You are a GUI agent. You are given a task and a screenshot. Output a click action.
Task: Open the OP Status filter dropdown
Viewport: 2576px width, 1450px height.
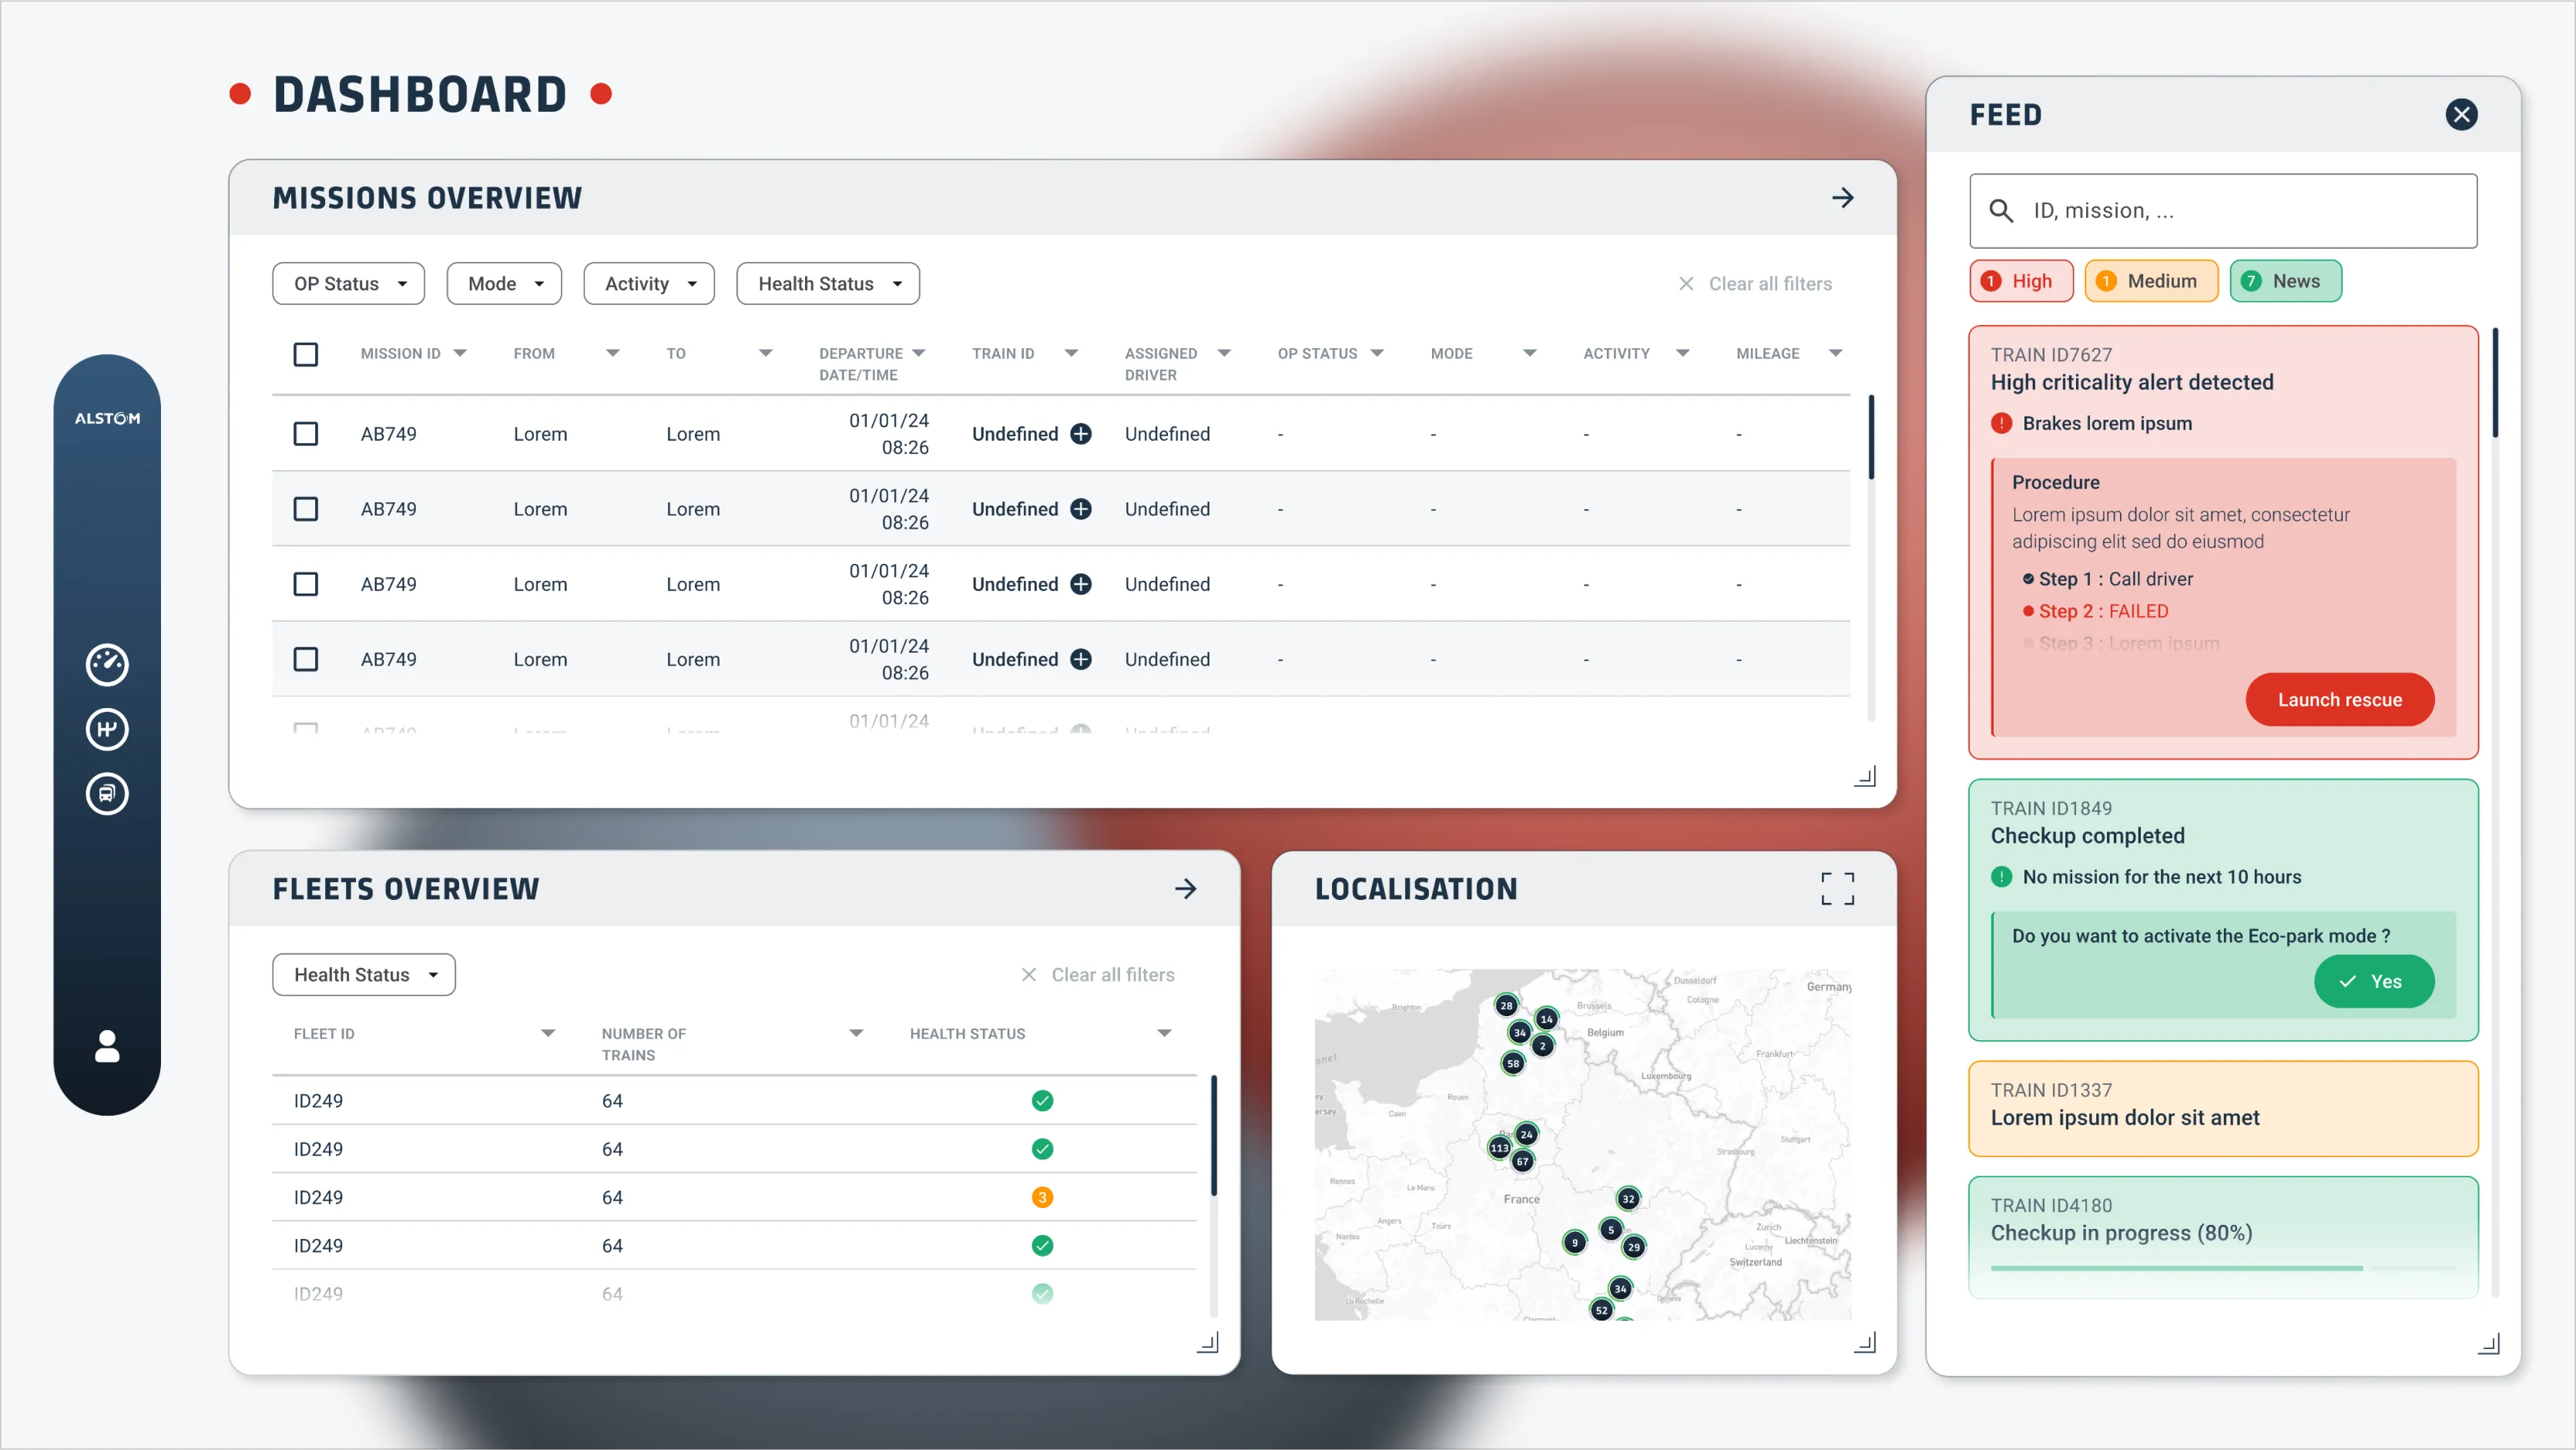[348, 284]
